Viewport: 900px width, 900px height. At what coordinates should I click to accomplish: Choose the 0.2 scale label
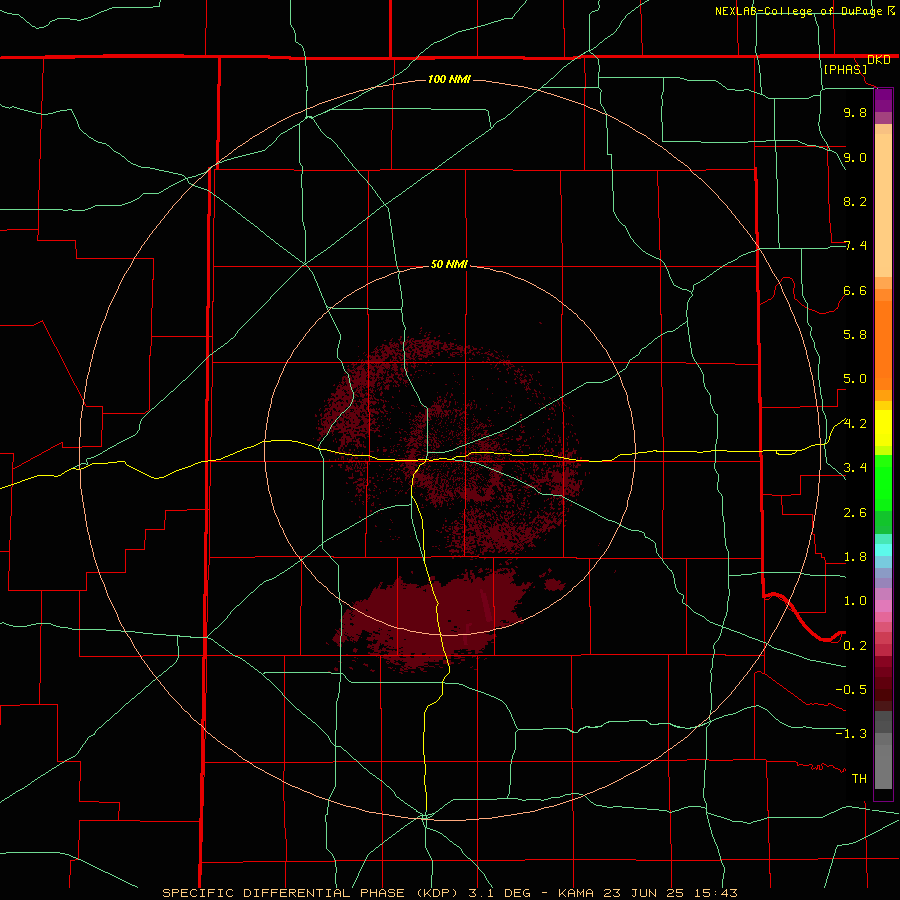855,646
